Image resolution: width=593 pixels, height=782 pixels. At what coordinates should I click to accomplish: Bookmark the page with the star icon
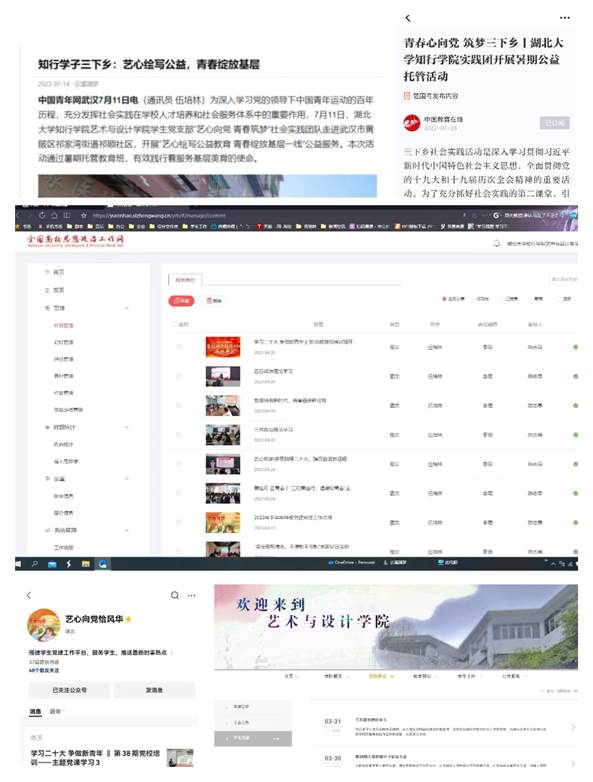[x=84, y=215]
